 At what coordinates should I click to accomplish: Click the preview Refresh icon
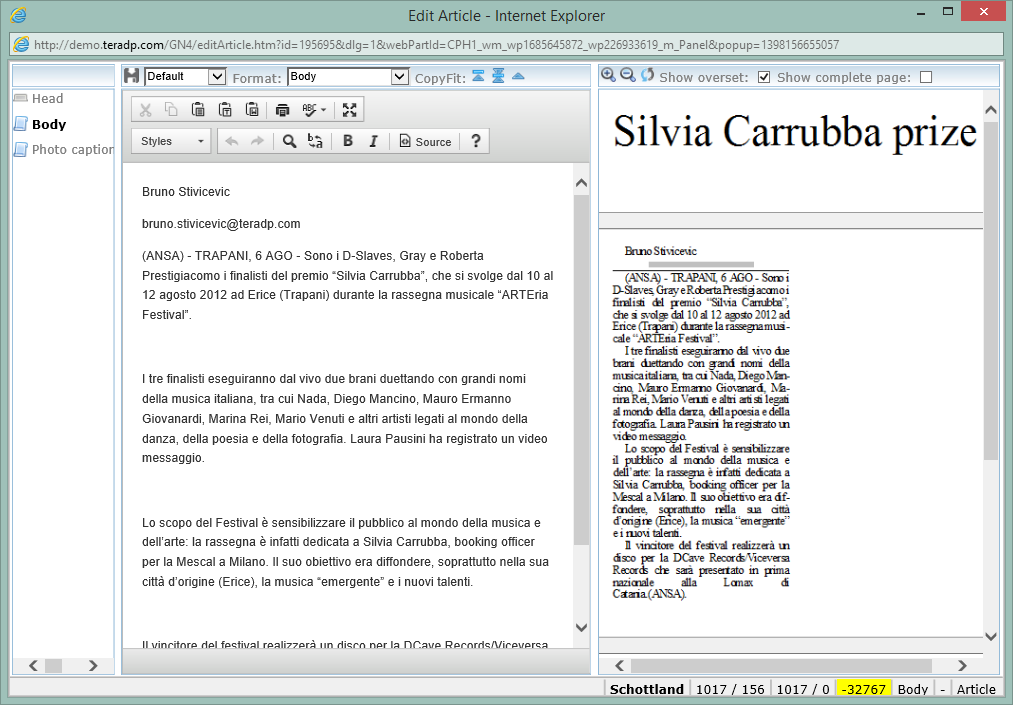pyautogui.click(x=647, y=76)
